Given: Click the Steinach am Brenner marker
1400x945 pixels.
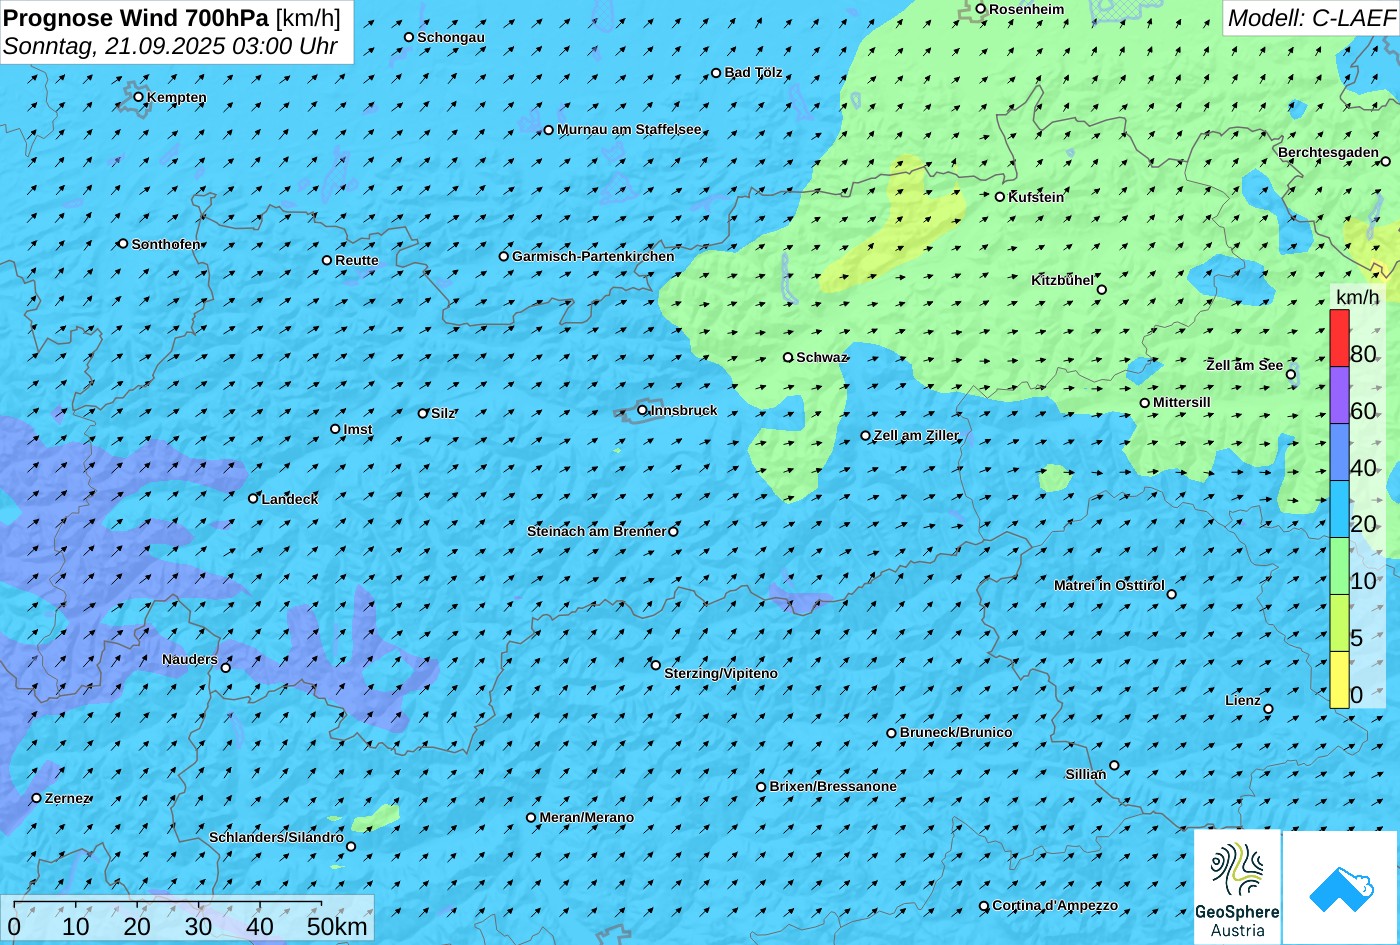Looking at the screenshot, I should pyautogui.click(x=673, y=531).
